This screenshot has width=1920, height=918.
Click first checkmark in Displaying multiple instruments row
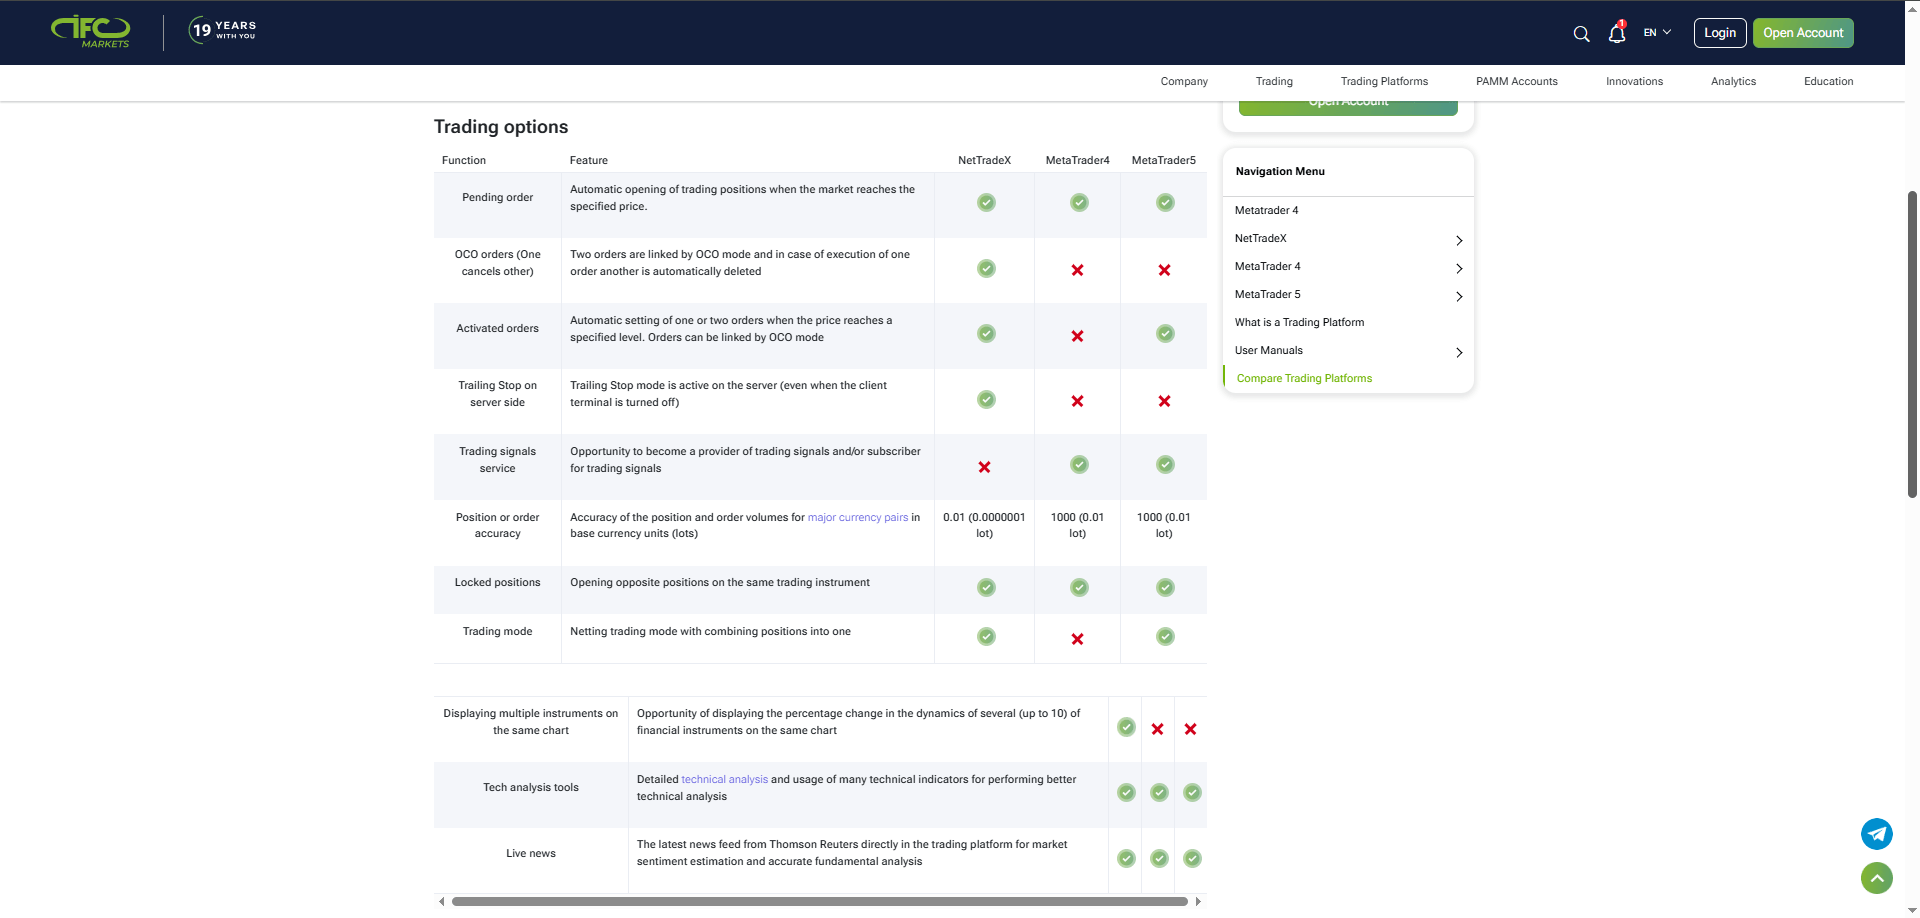point(1126,727)
